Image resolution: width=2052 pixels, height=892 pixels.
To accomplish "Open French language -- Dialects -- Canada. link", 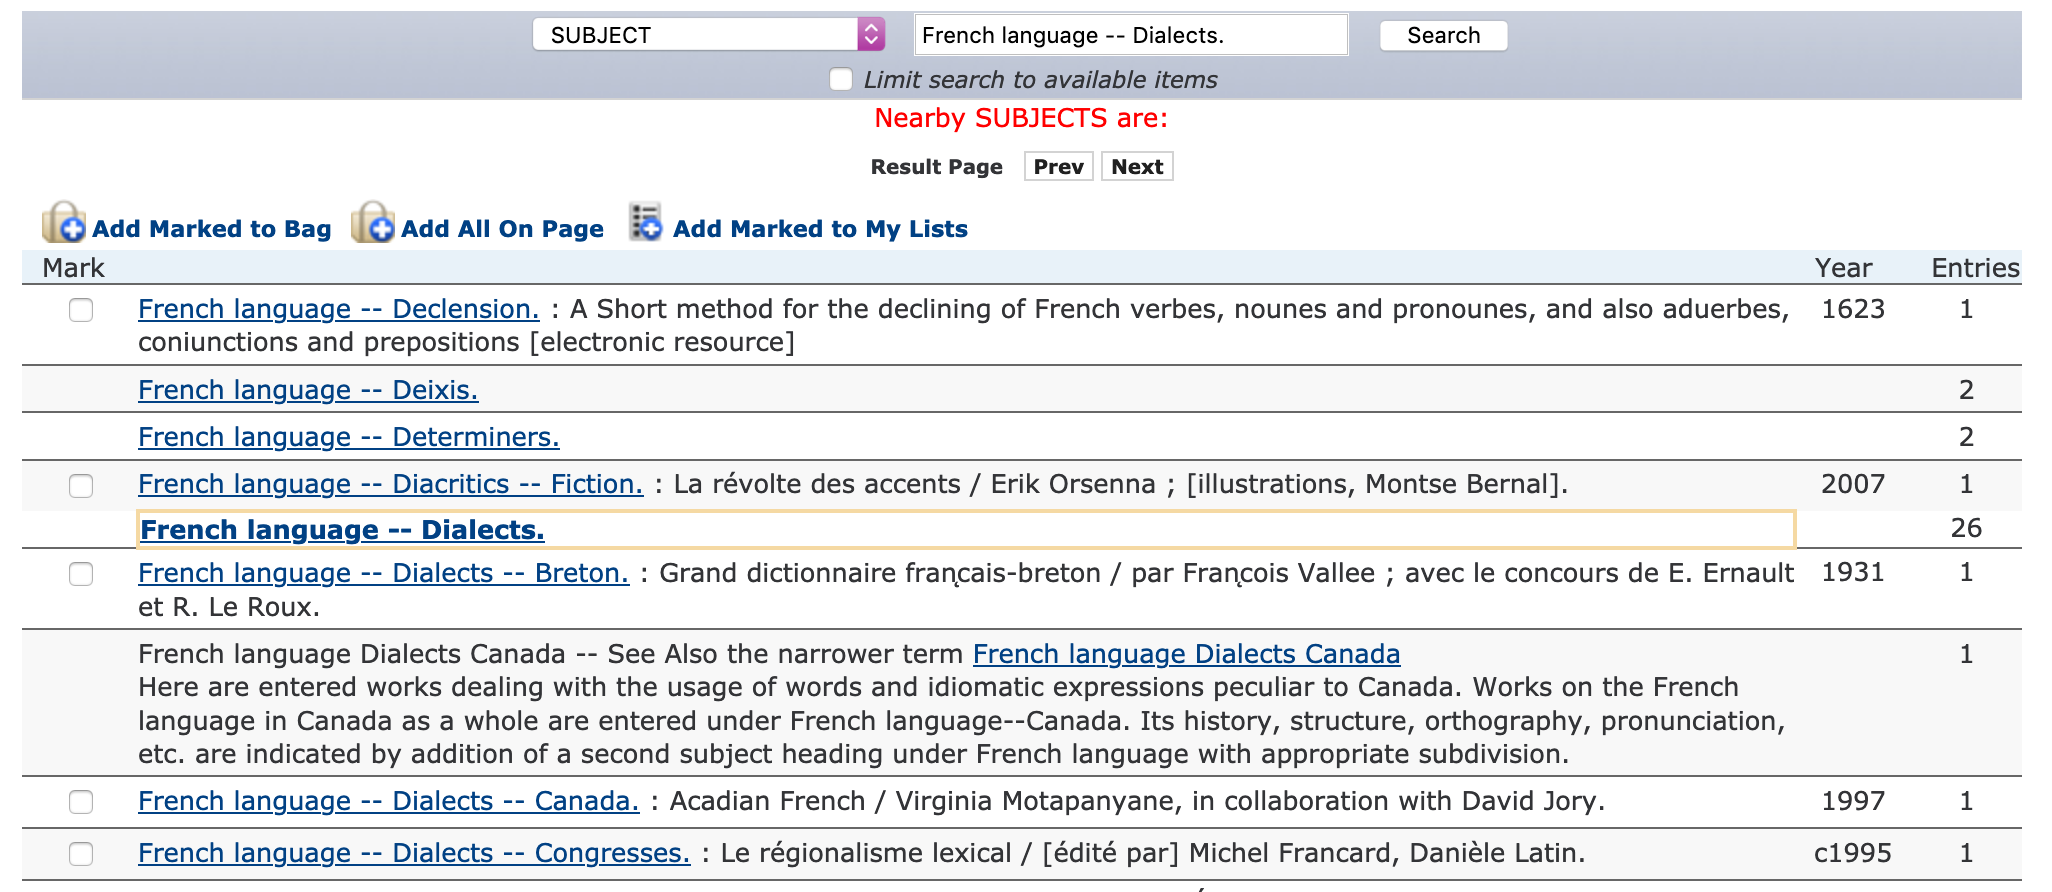I will tap(389, 801).
